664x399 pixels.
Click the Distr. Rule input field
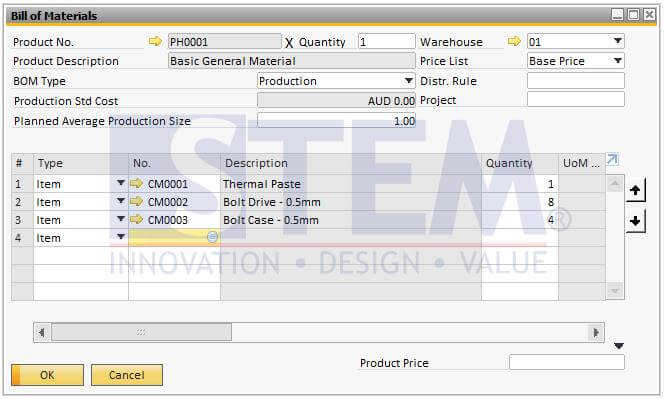pyautogui.click(x=575, y=80)
